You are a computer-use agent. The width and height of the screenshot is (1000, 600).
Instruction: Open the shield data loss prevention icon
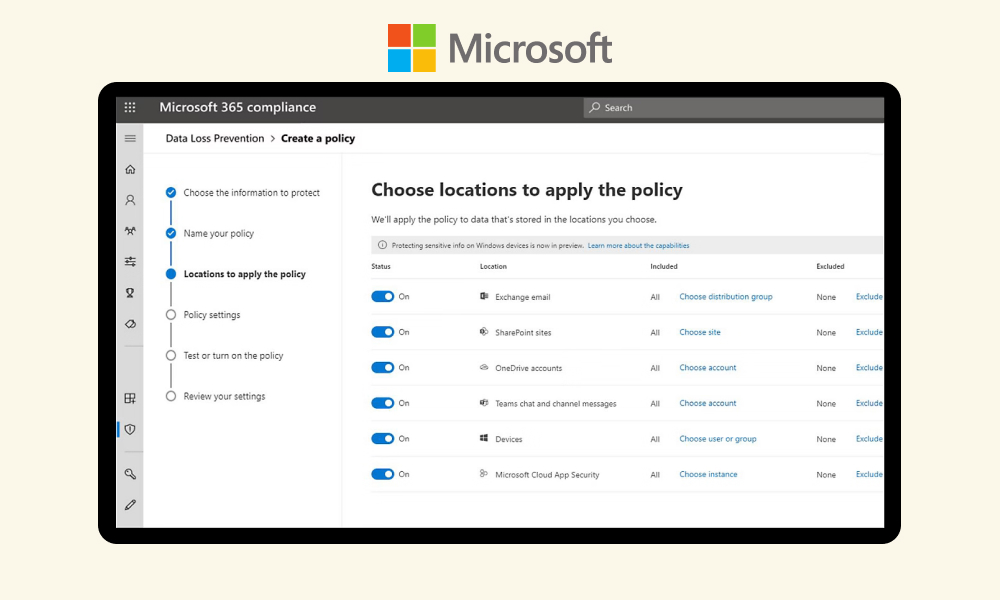tap(130, 429)
